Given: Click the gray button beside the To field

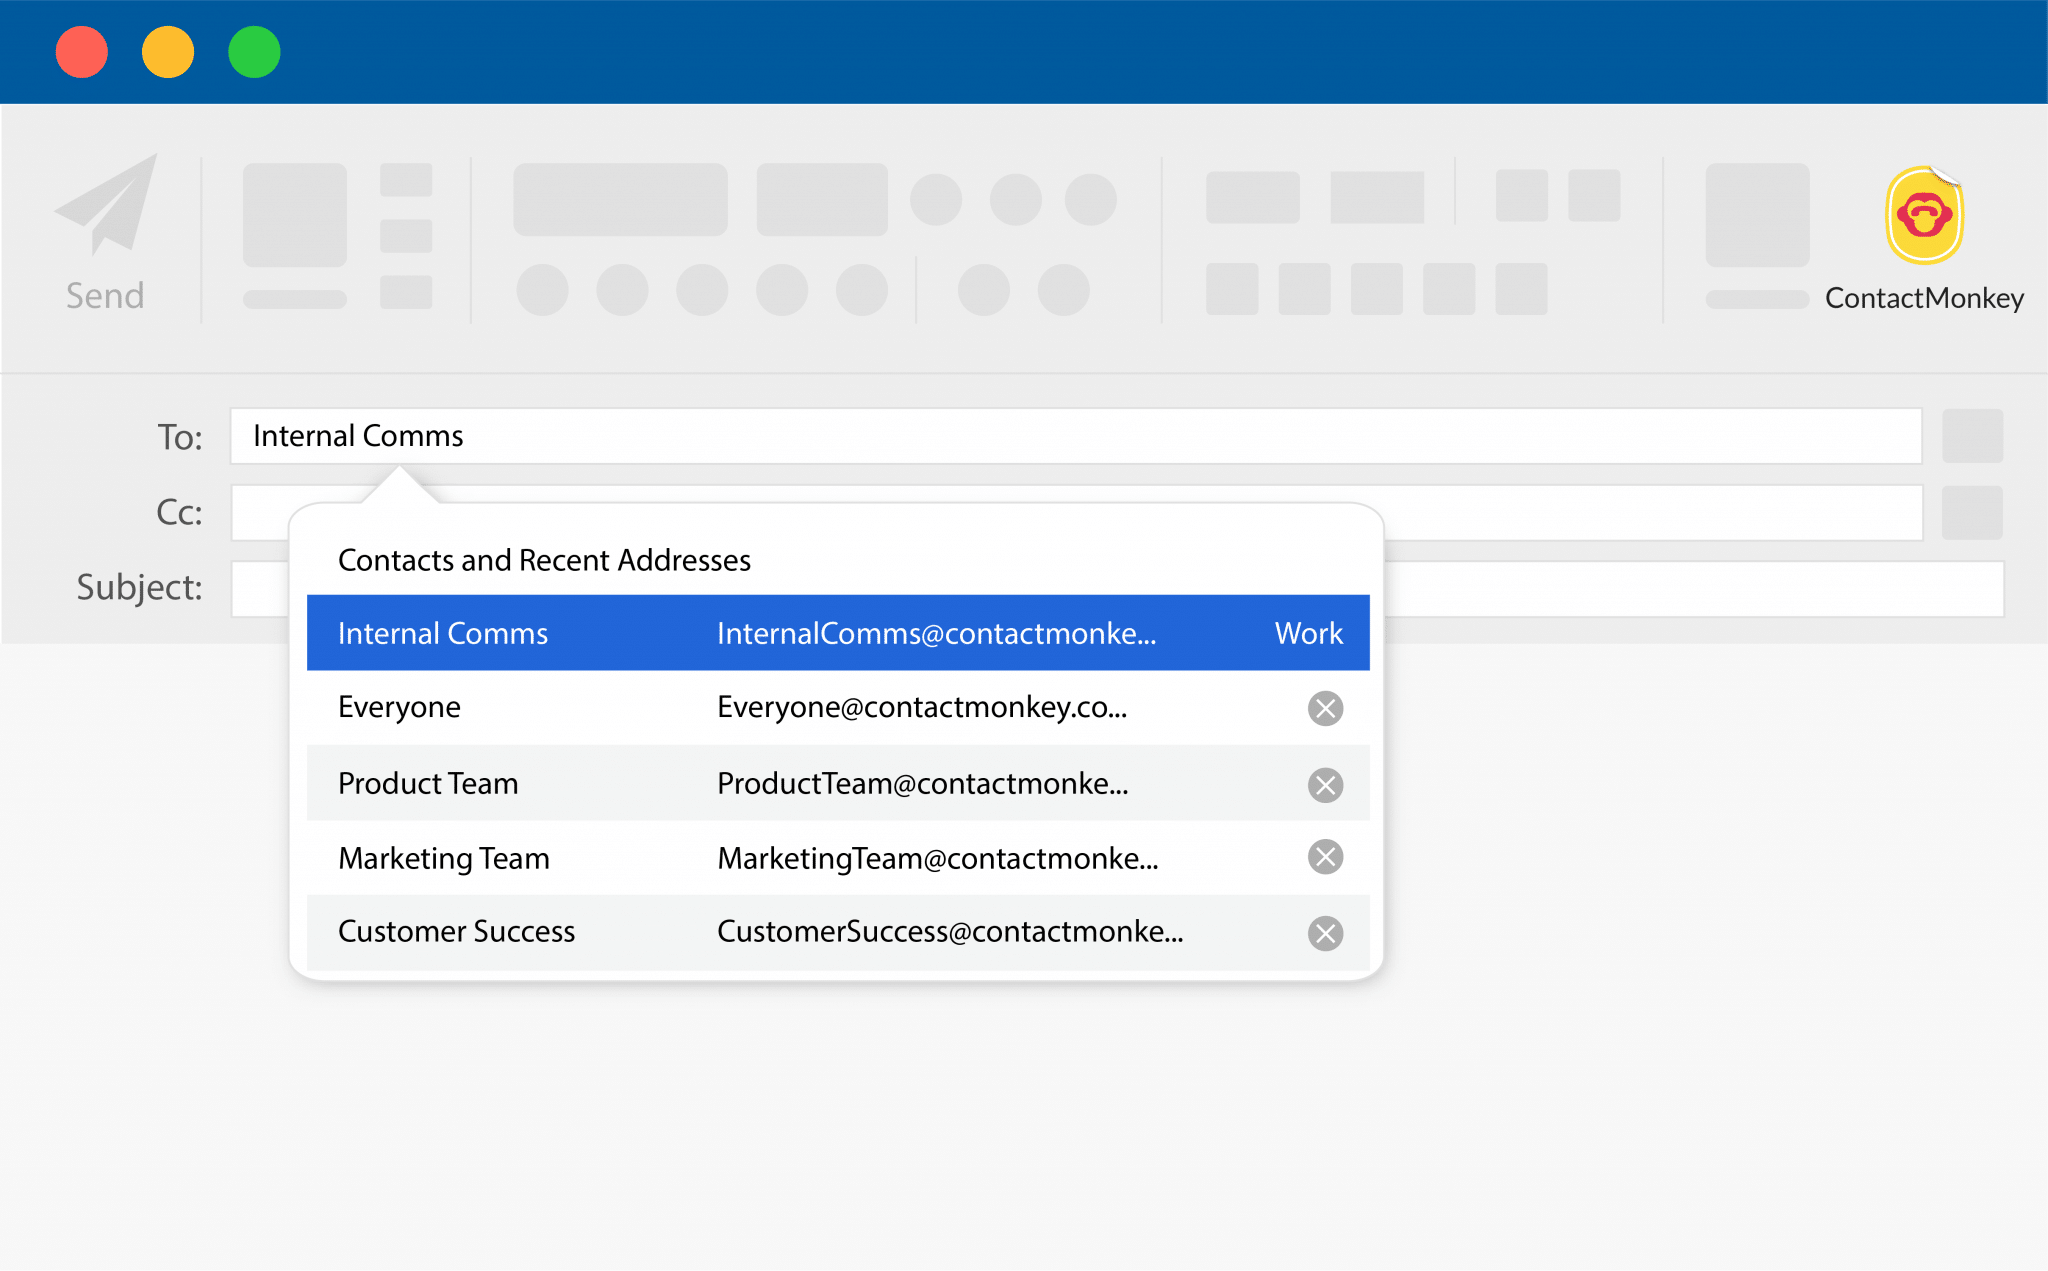Looking at the screenshot, I should [x=1972, y=436].
